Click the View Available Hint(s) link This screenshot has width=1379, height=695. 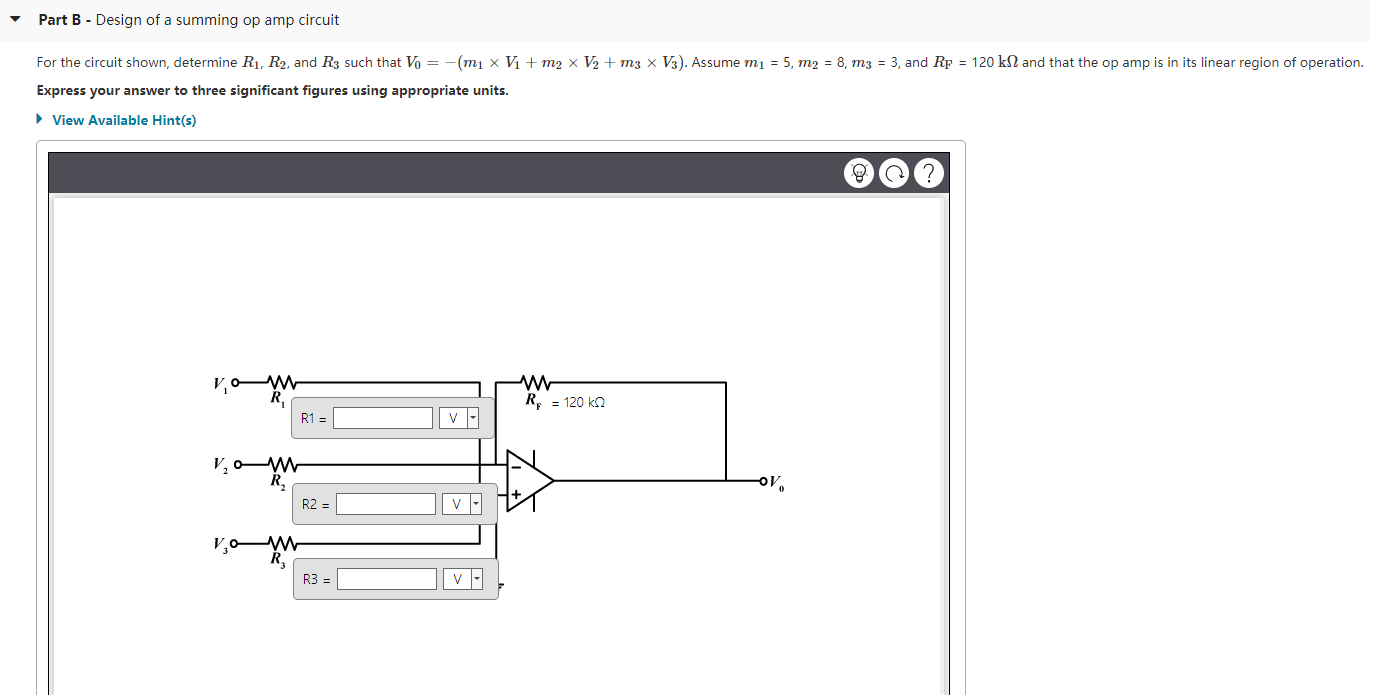pyautogui.click(x=124, y=119)
